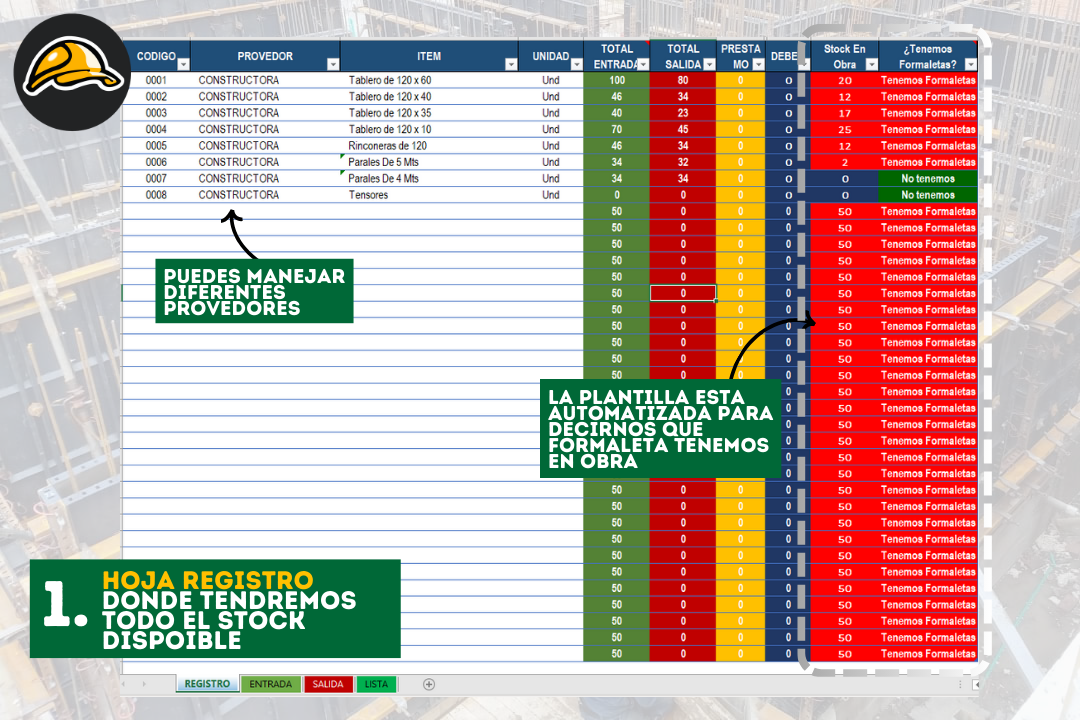Select the 'Tablero de 120 x 10' cell

tap(429, 130)
